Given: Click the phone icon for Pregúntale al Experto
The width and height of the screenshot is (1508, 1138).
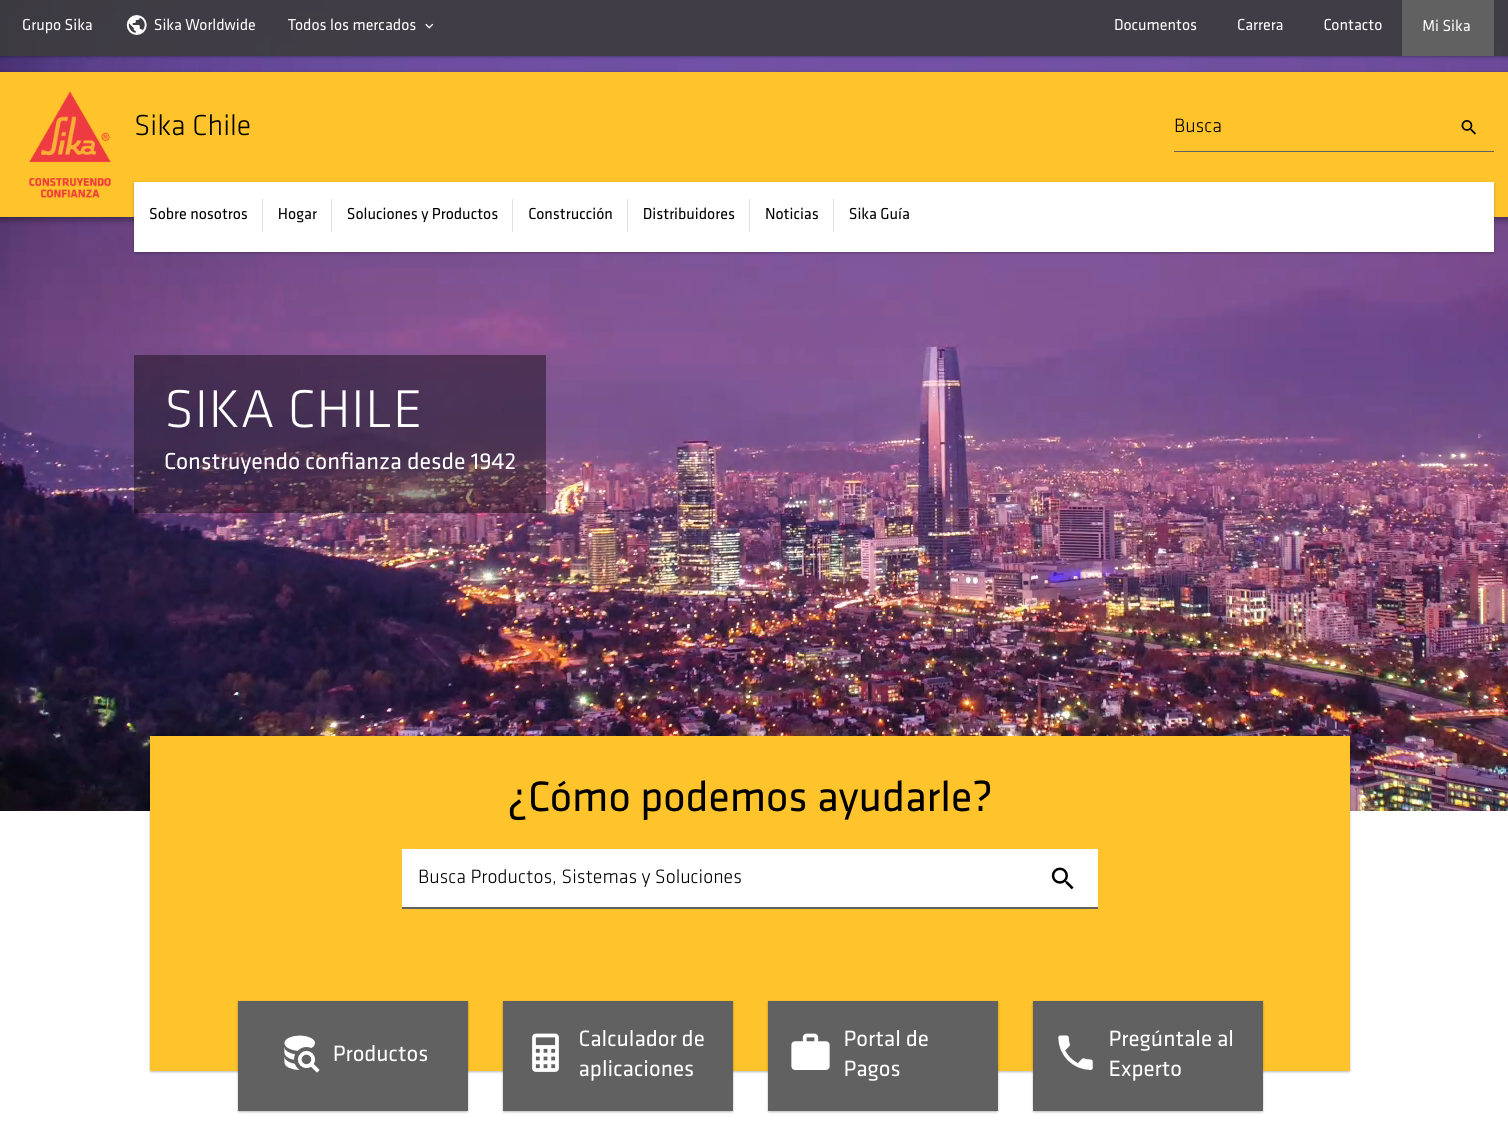Looking at the screenshot, I should [1075, 1053].
